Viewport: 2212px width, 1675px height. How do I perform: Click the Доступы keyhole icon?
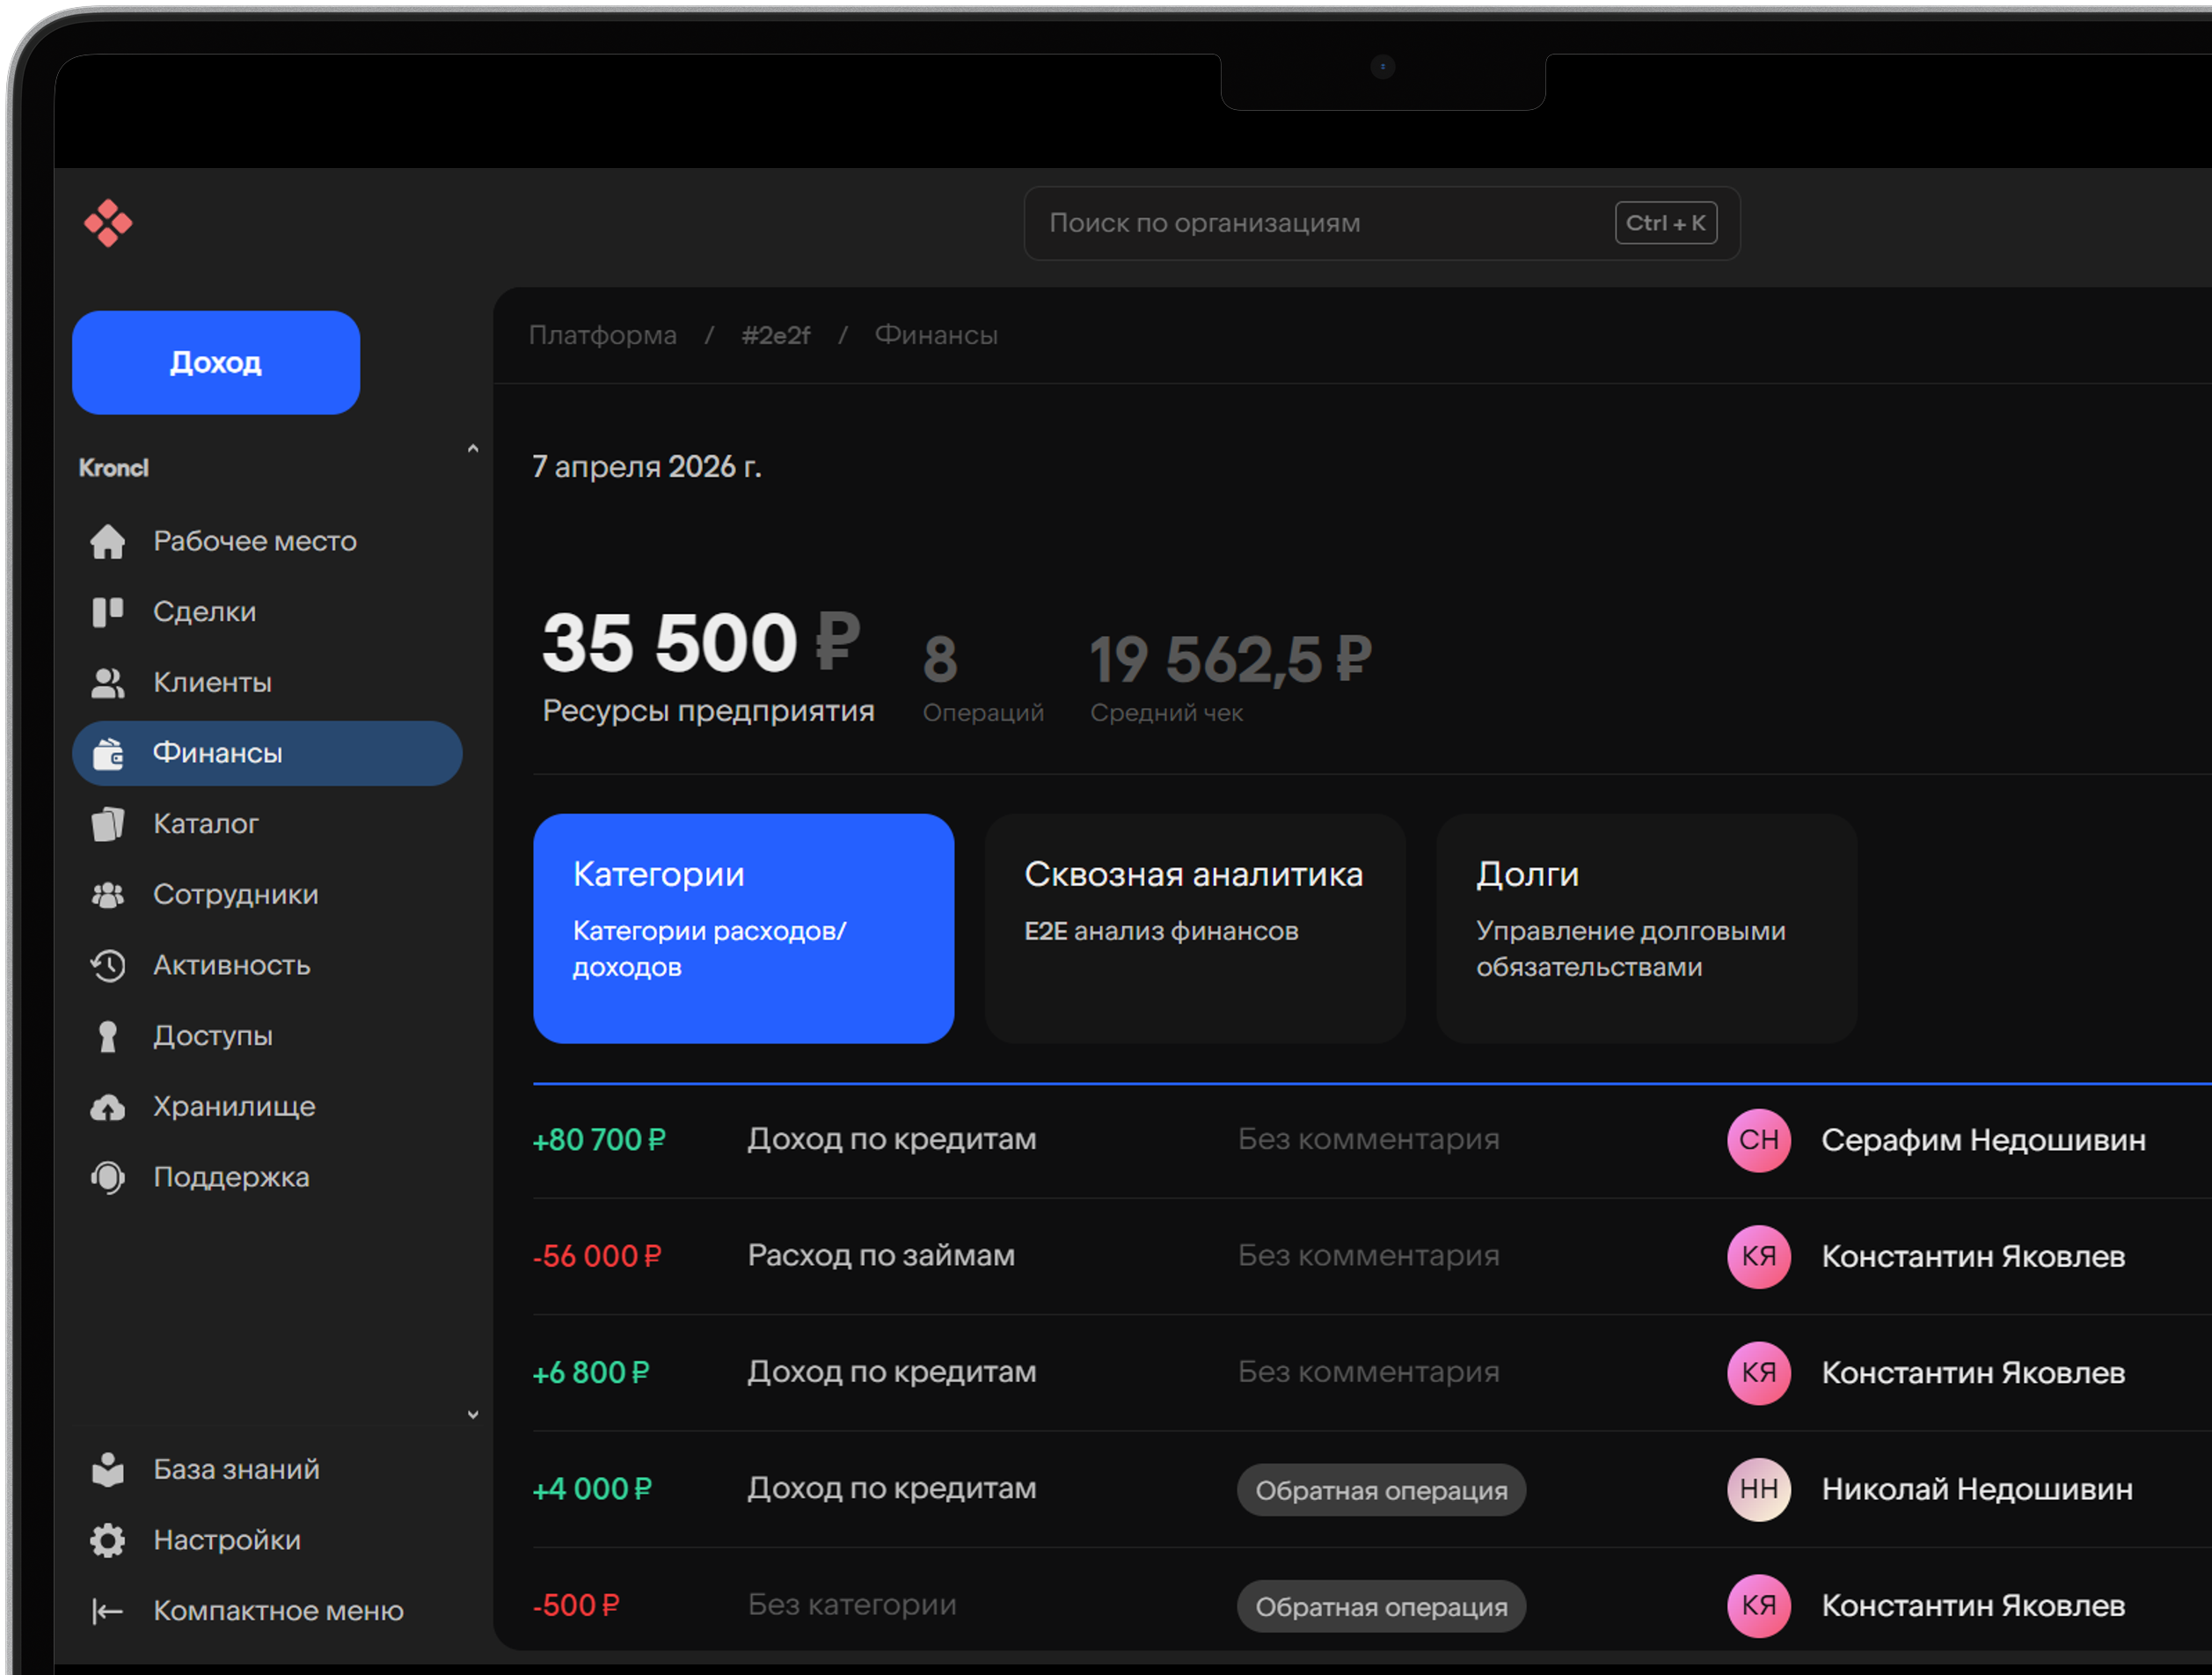[108, 1036]
